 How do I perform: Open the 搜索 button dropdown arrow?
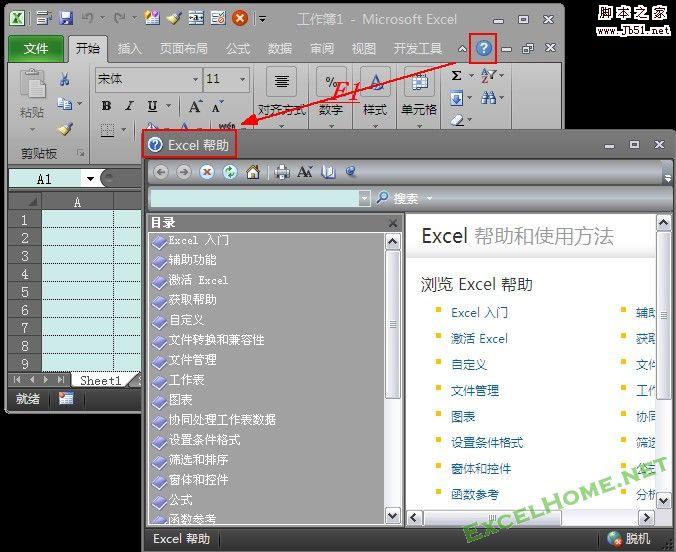(429, 198)
